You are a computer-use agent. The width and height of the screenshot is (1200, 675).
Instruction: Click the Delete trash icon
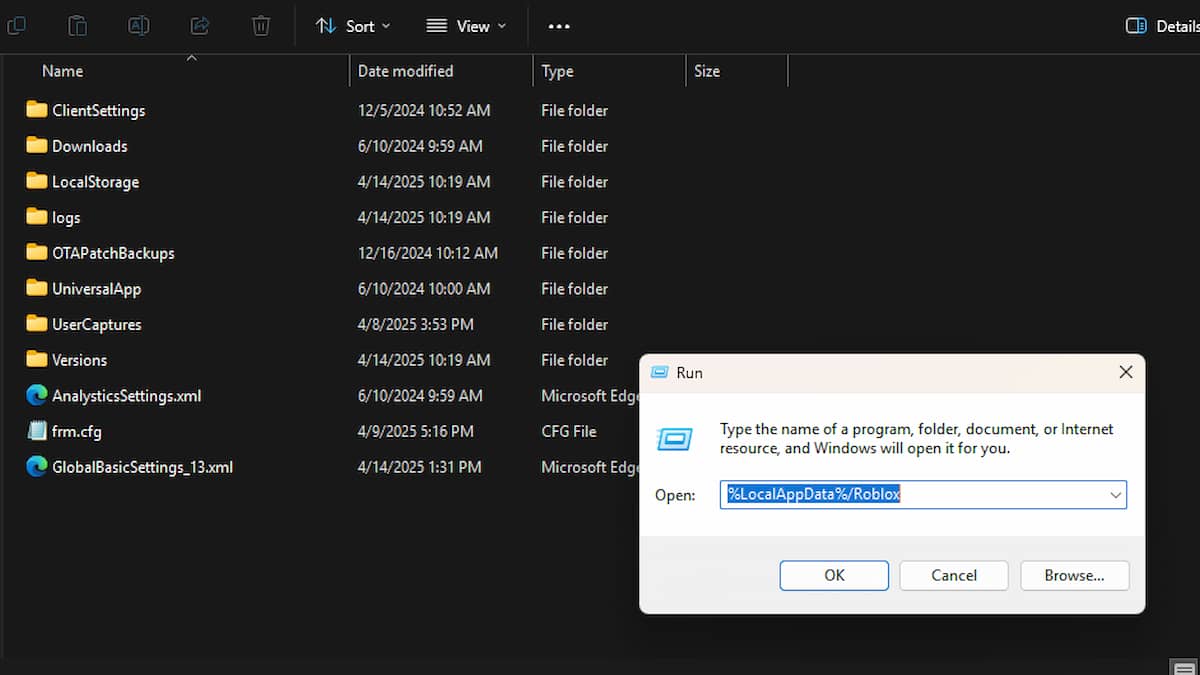pos(260,26)
